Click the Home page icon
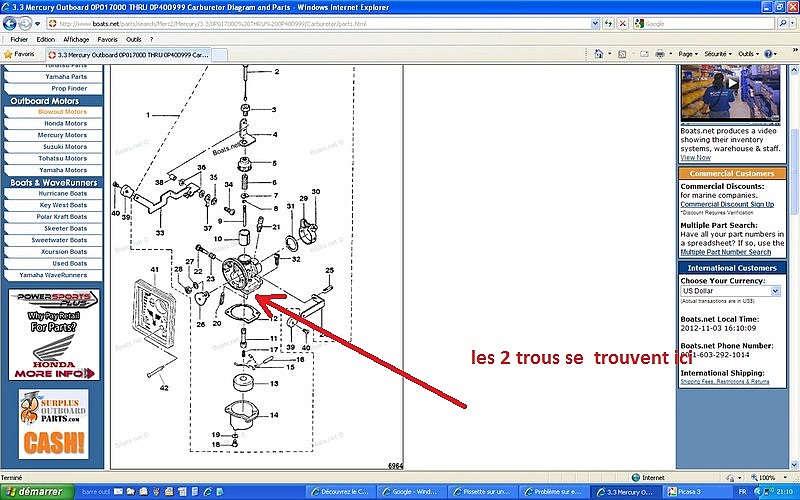This screenshot has height=500, width=800. pyautogui.click(x=598, y=54)
